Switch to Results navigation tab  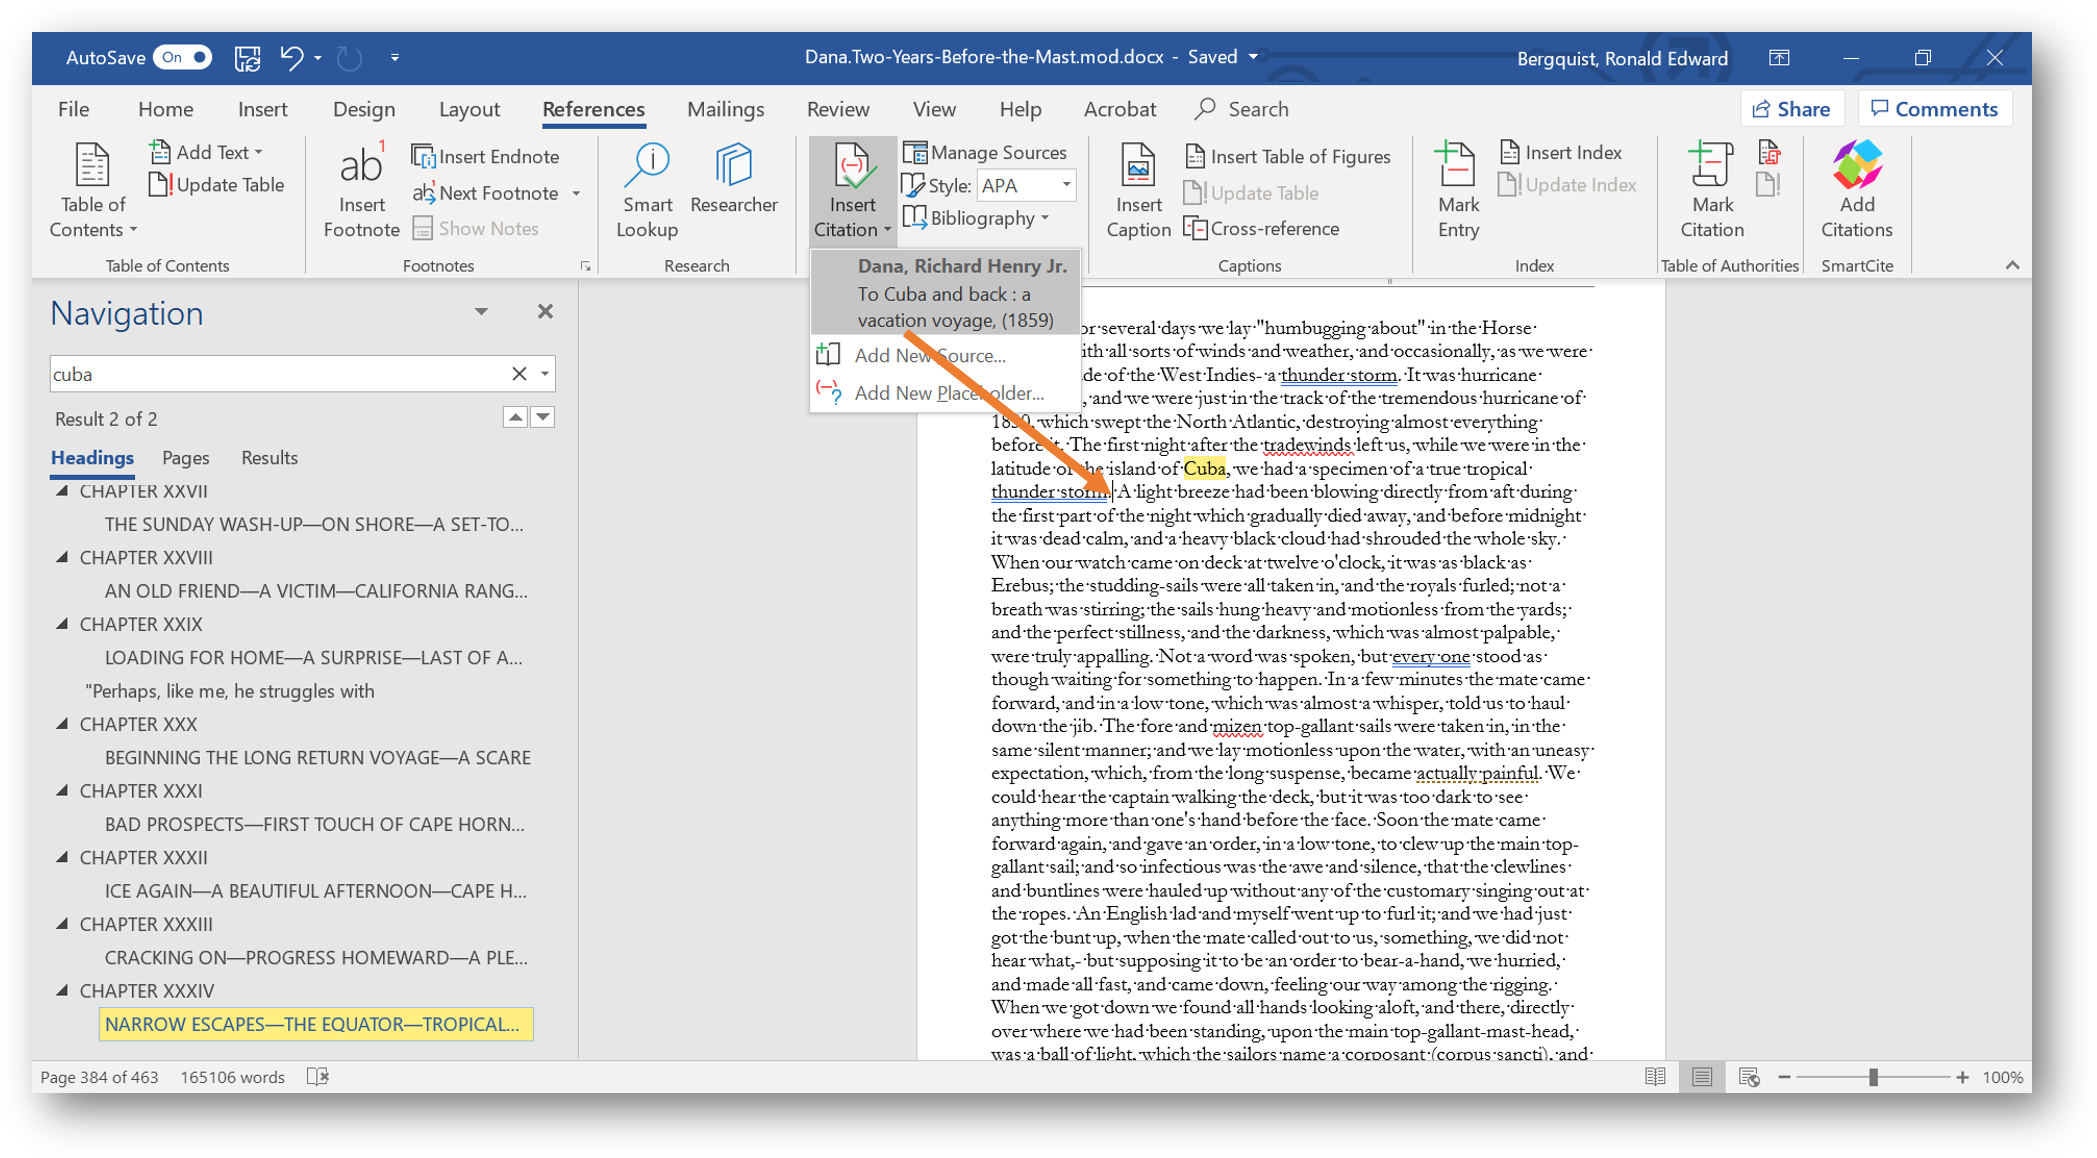pos(269,457)
